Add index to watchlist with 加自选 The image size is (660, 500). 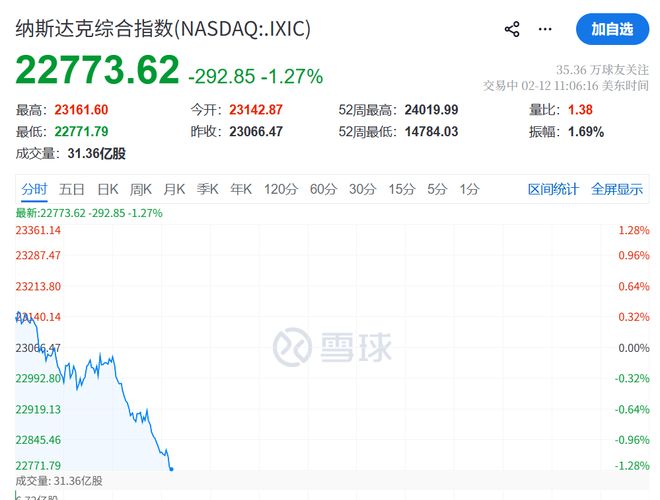[612, 29]
